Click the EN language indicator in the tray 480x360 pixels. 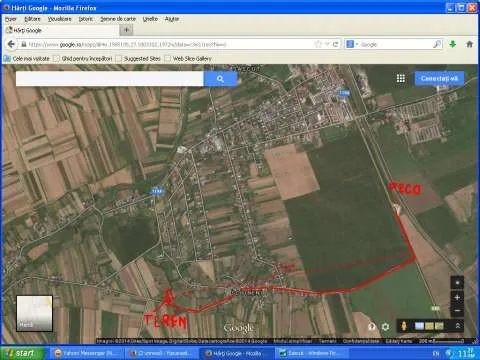pyautogui.click(x=436, y=353)
